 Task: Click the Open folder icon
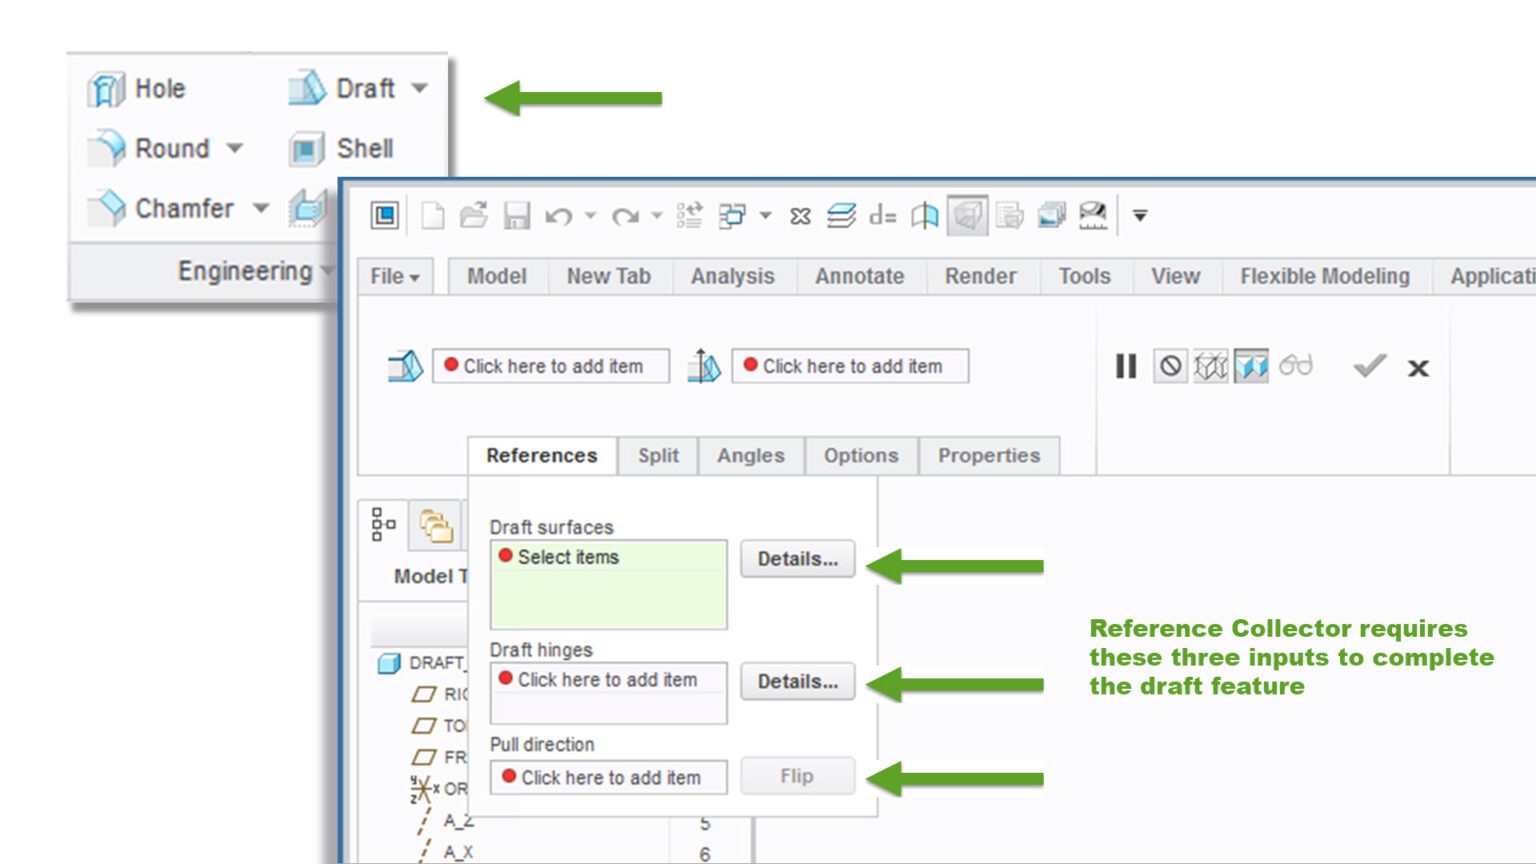tap(474, 216)
